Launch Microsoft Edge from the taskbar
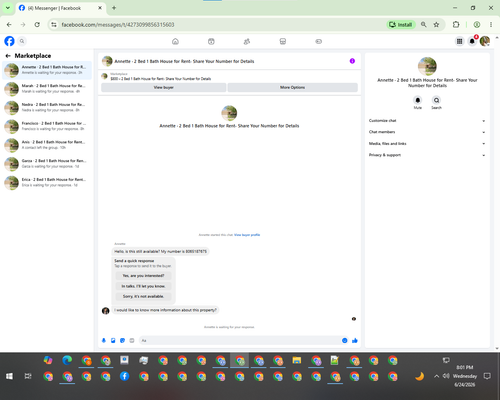The width and height of the screenshot is (500, 400). coord(67,360)
